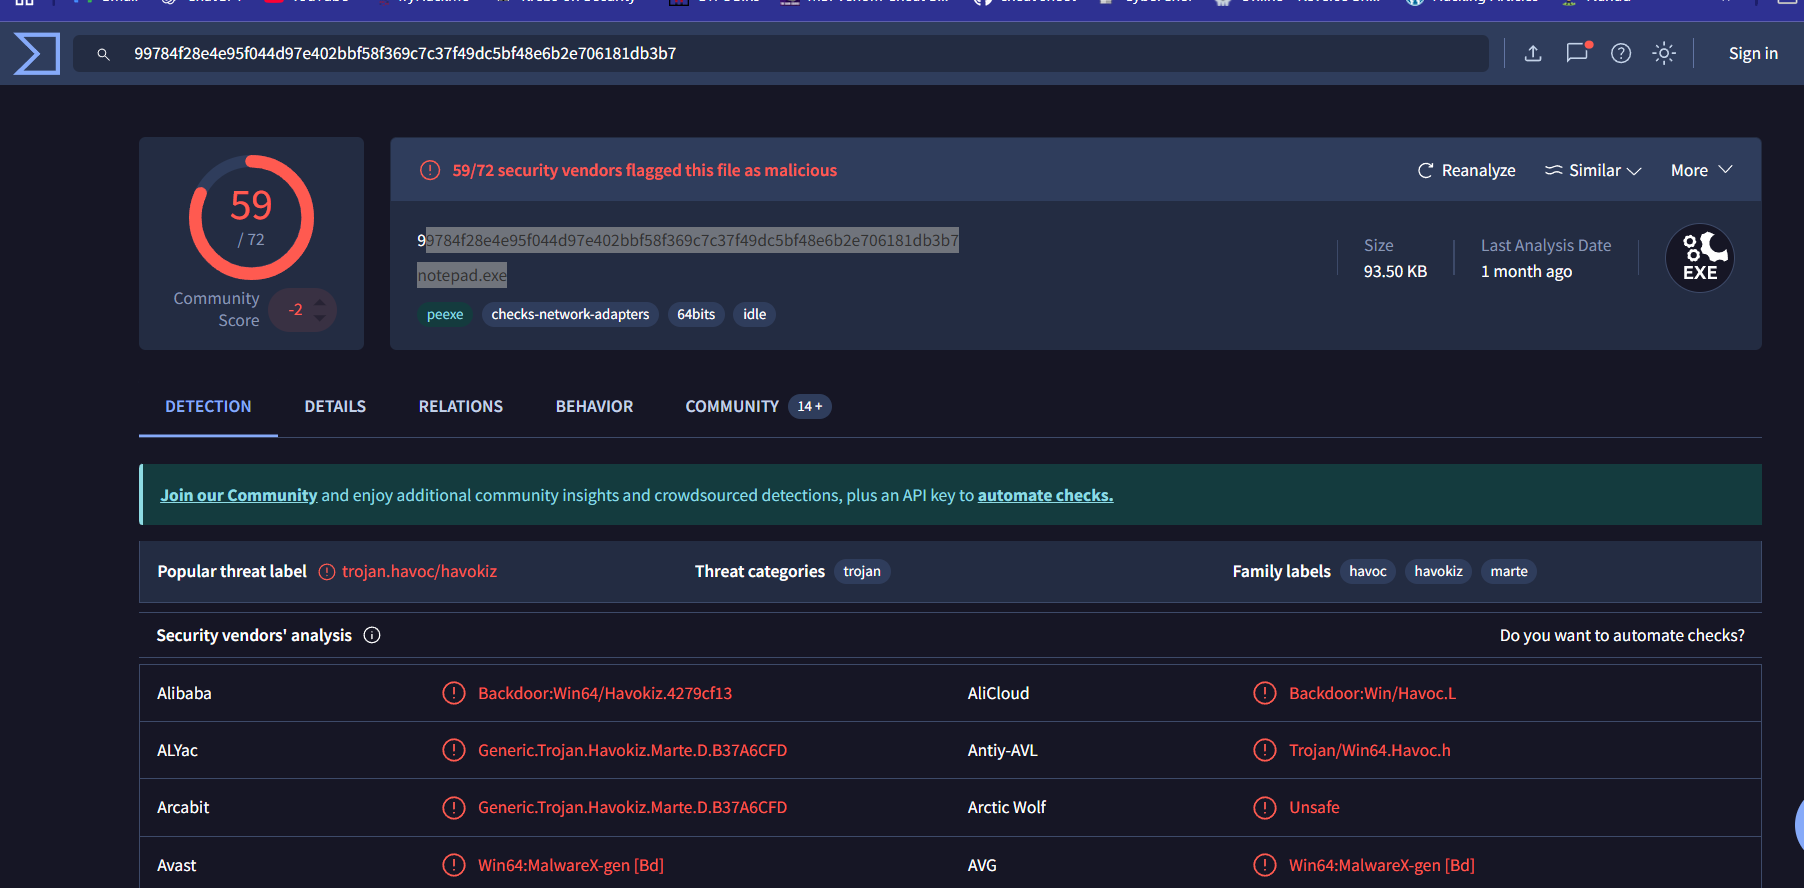Open the upload file icon
This screenshot has height=888, width=1804.
click(1533, 53)
